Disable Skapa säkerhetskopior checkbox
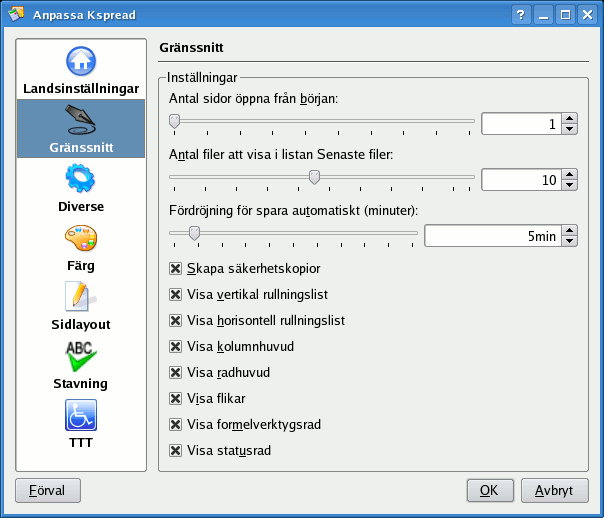Image resolution: width=604 pixels, height=518 pixels. tap(176, 269)
